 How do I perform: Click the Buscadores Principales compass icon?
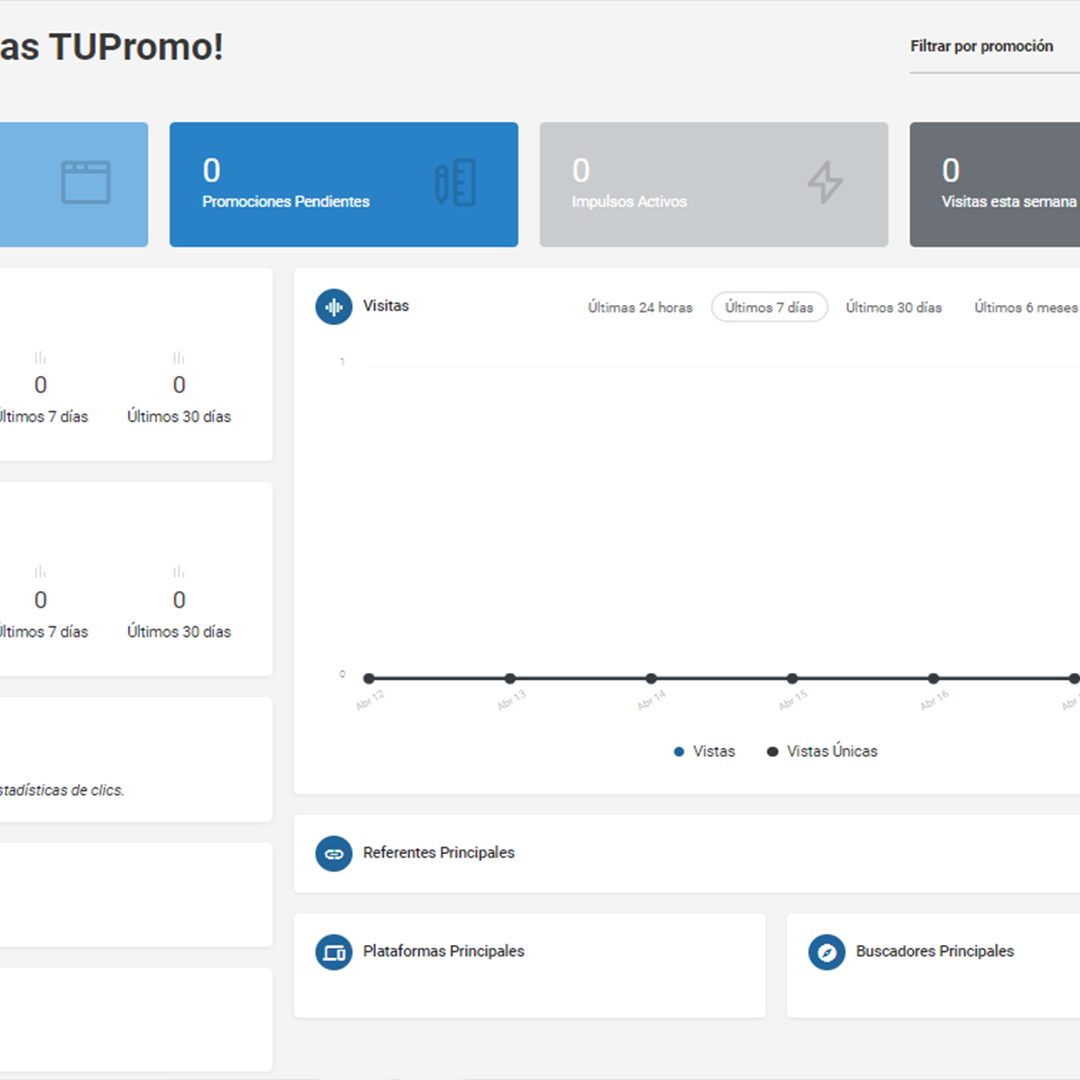coord(827,952)
